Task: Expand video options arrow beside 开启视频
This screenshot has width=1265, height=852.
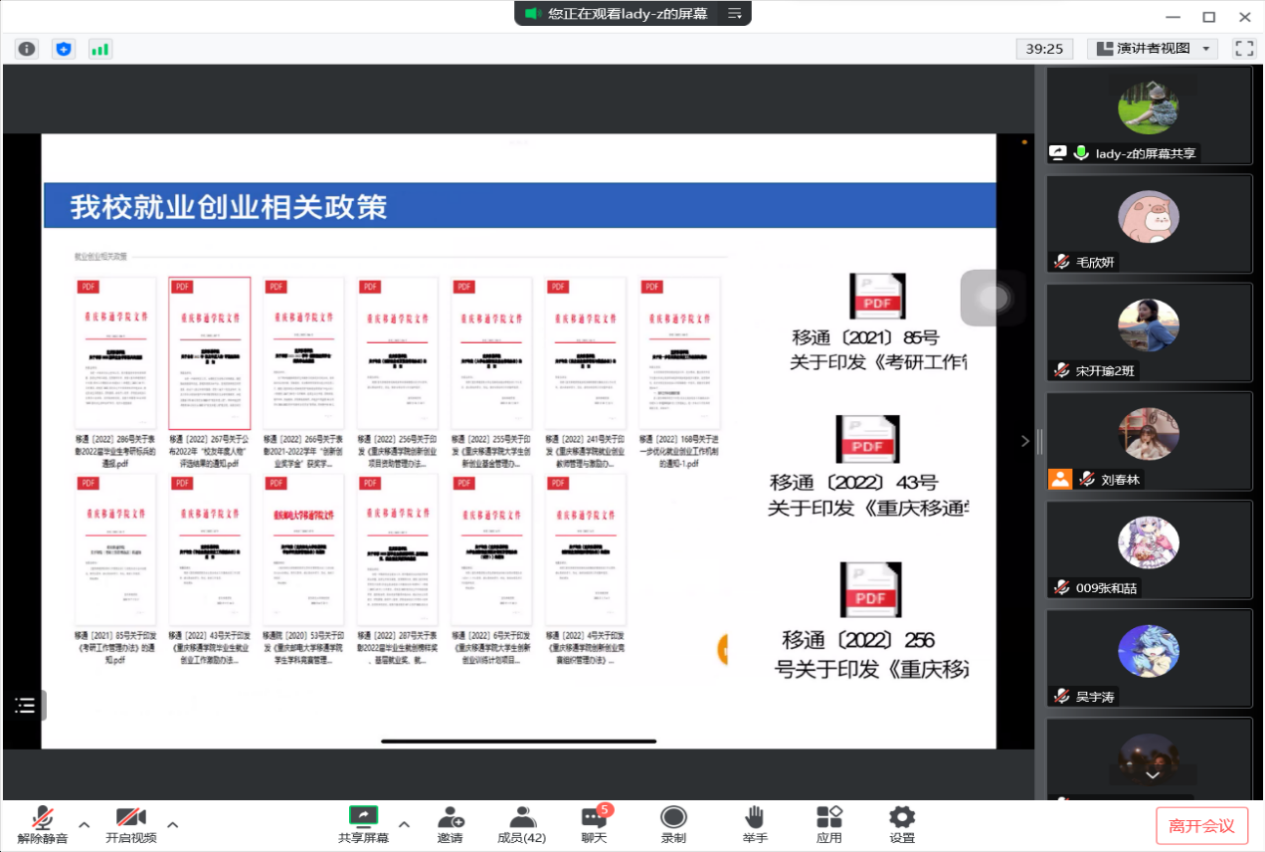Action: pyautogui.click(x=172, y=825)
